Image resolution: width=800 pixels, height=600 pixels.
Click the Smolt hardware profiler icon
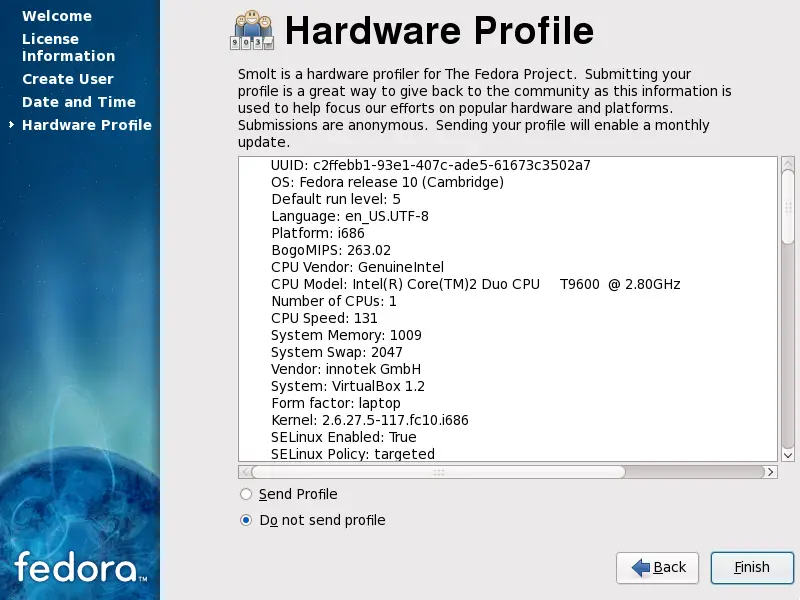[251, 30]
